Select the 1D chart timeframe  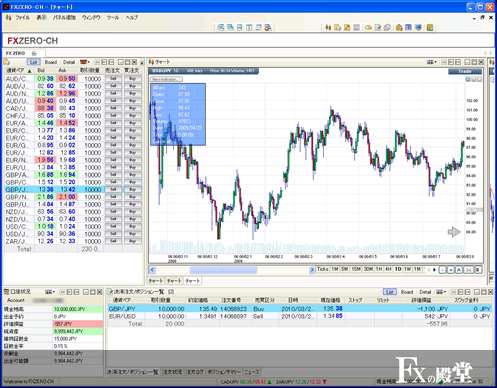(398, 269)
